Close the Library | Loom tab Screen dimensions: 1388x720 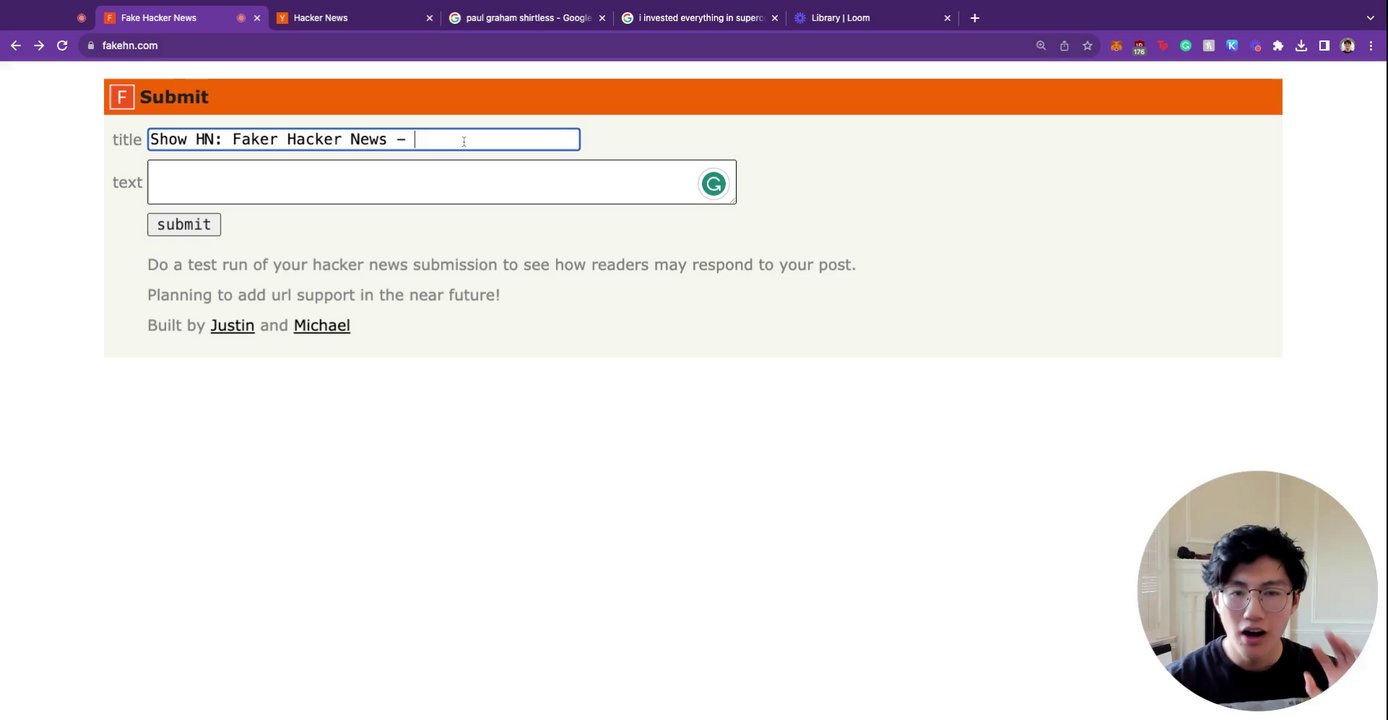[x=947, y=18]
